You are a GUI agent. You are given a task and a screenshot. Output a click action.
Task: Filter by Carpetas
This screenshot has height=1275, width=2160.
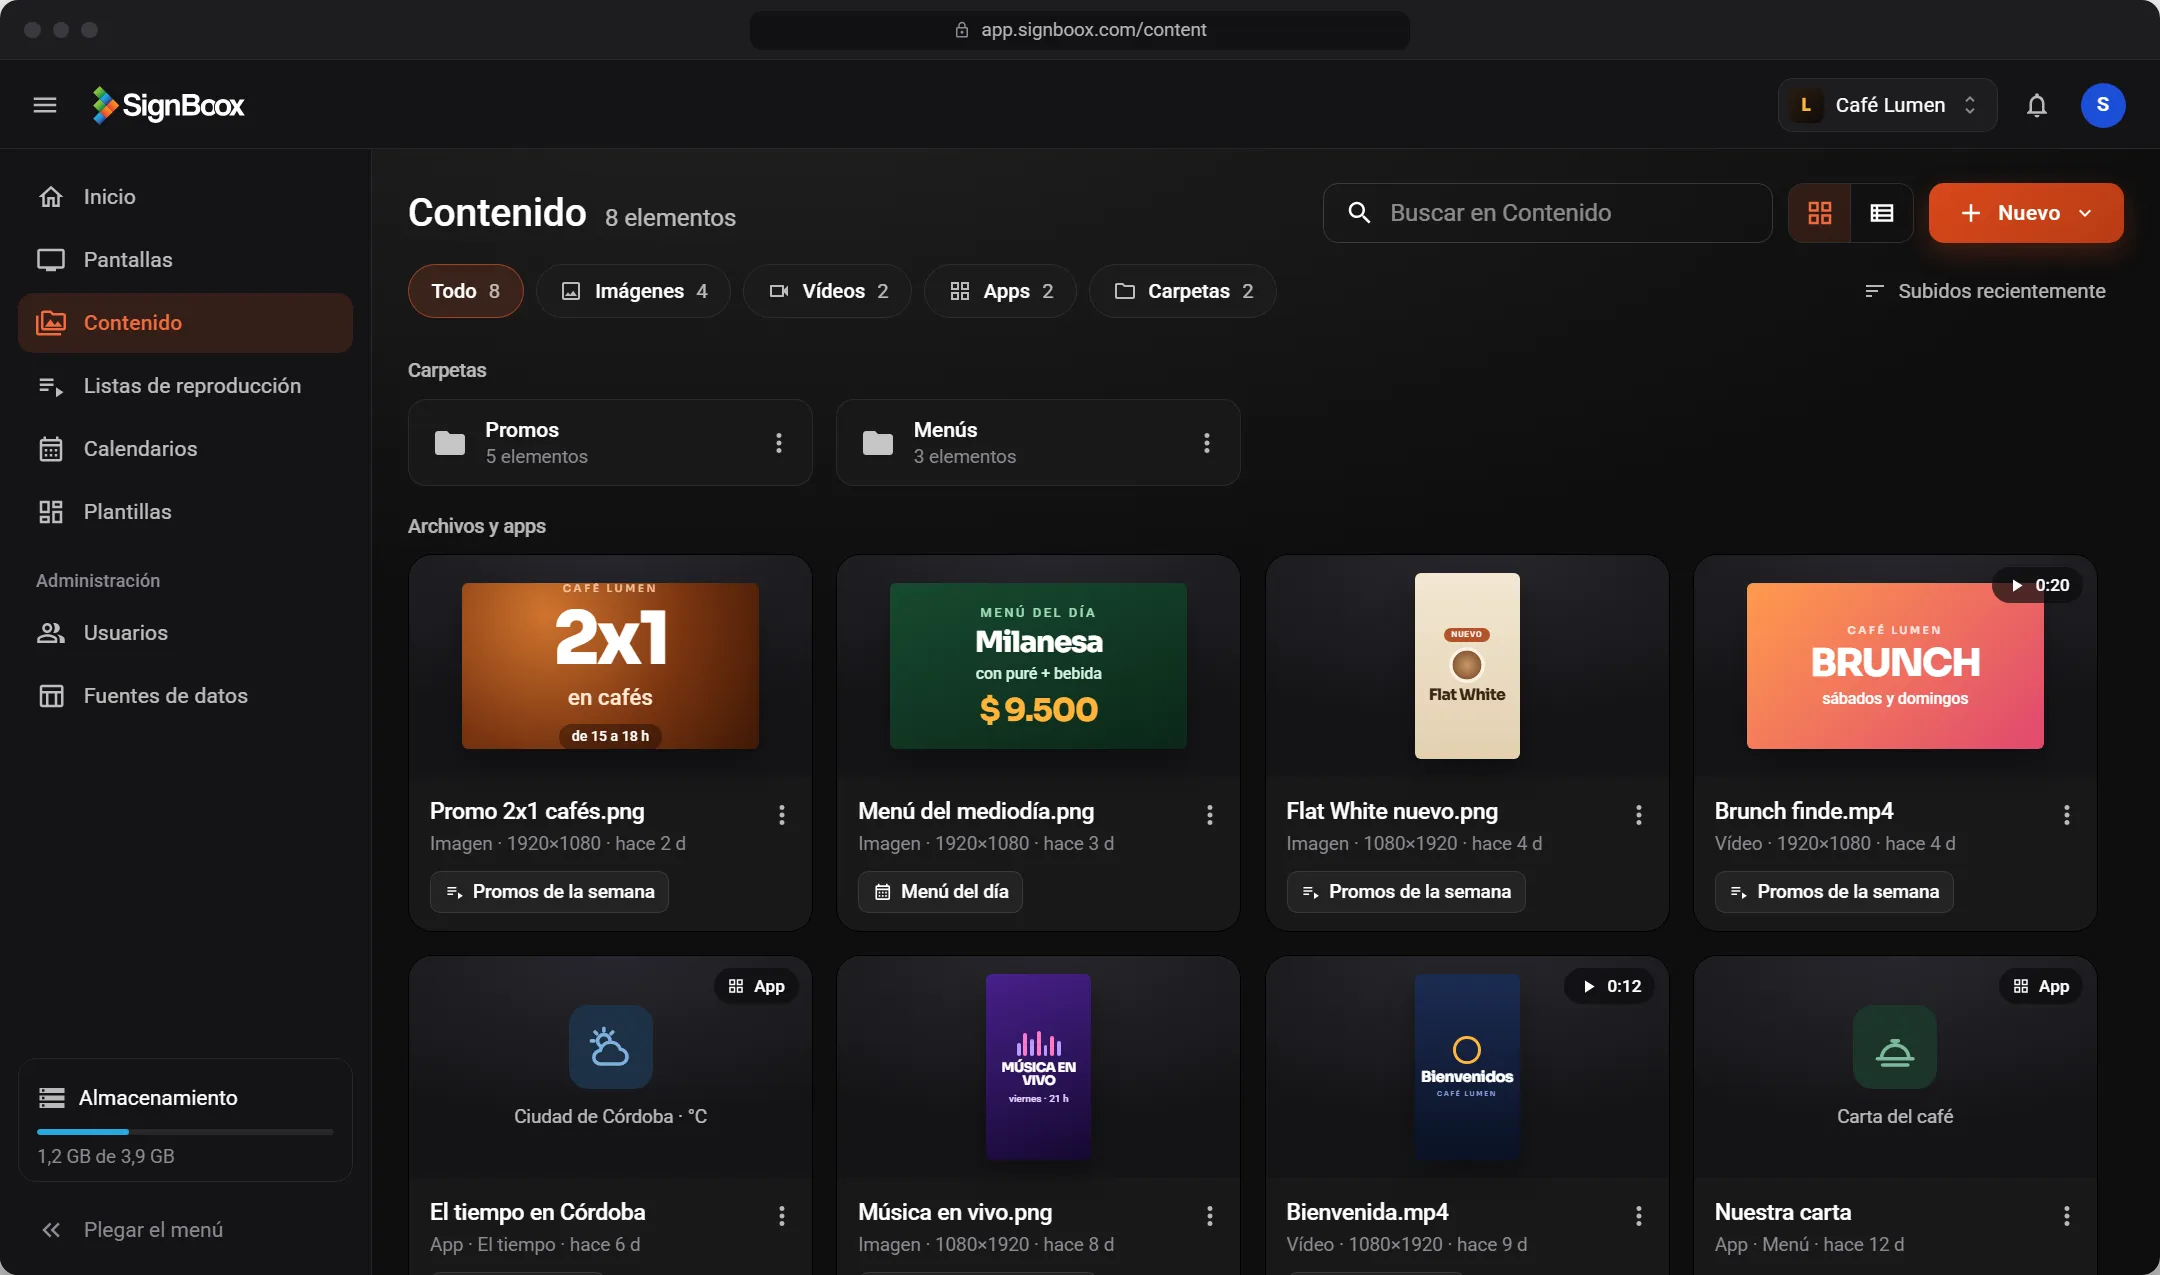coord(1182,291)
